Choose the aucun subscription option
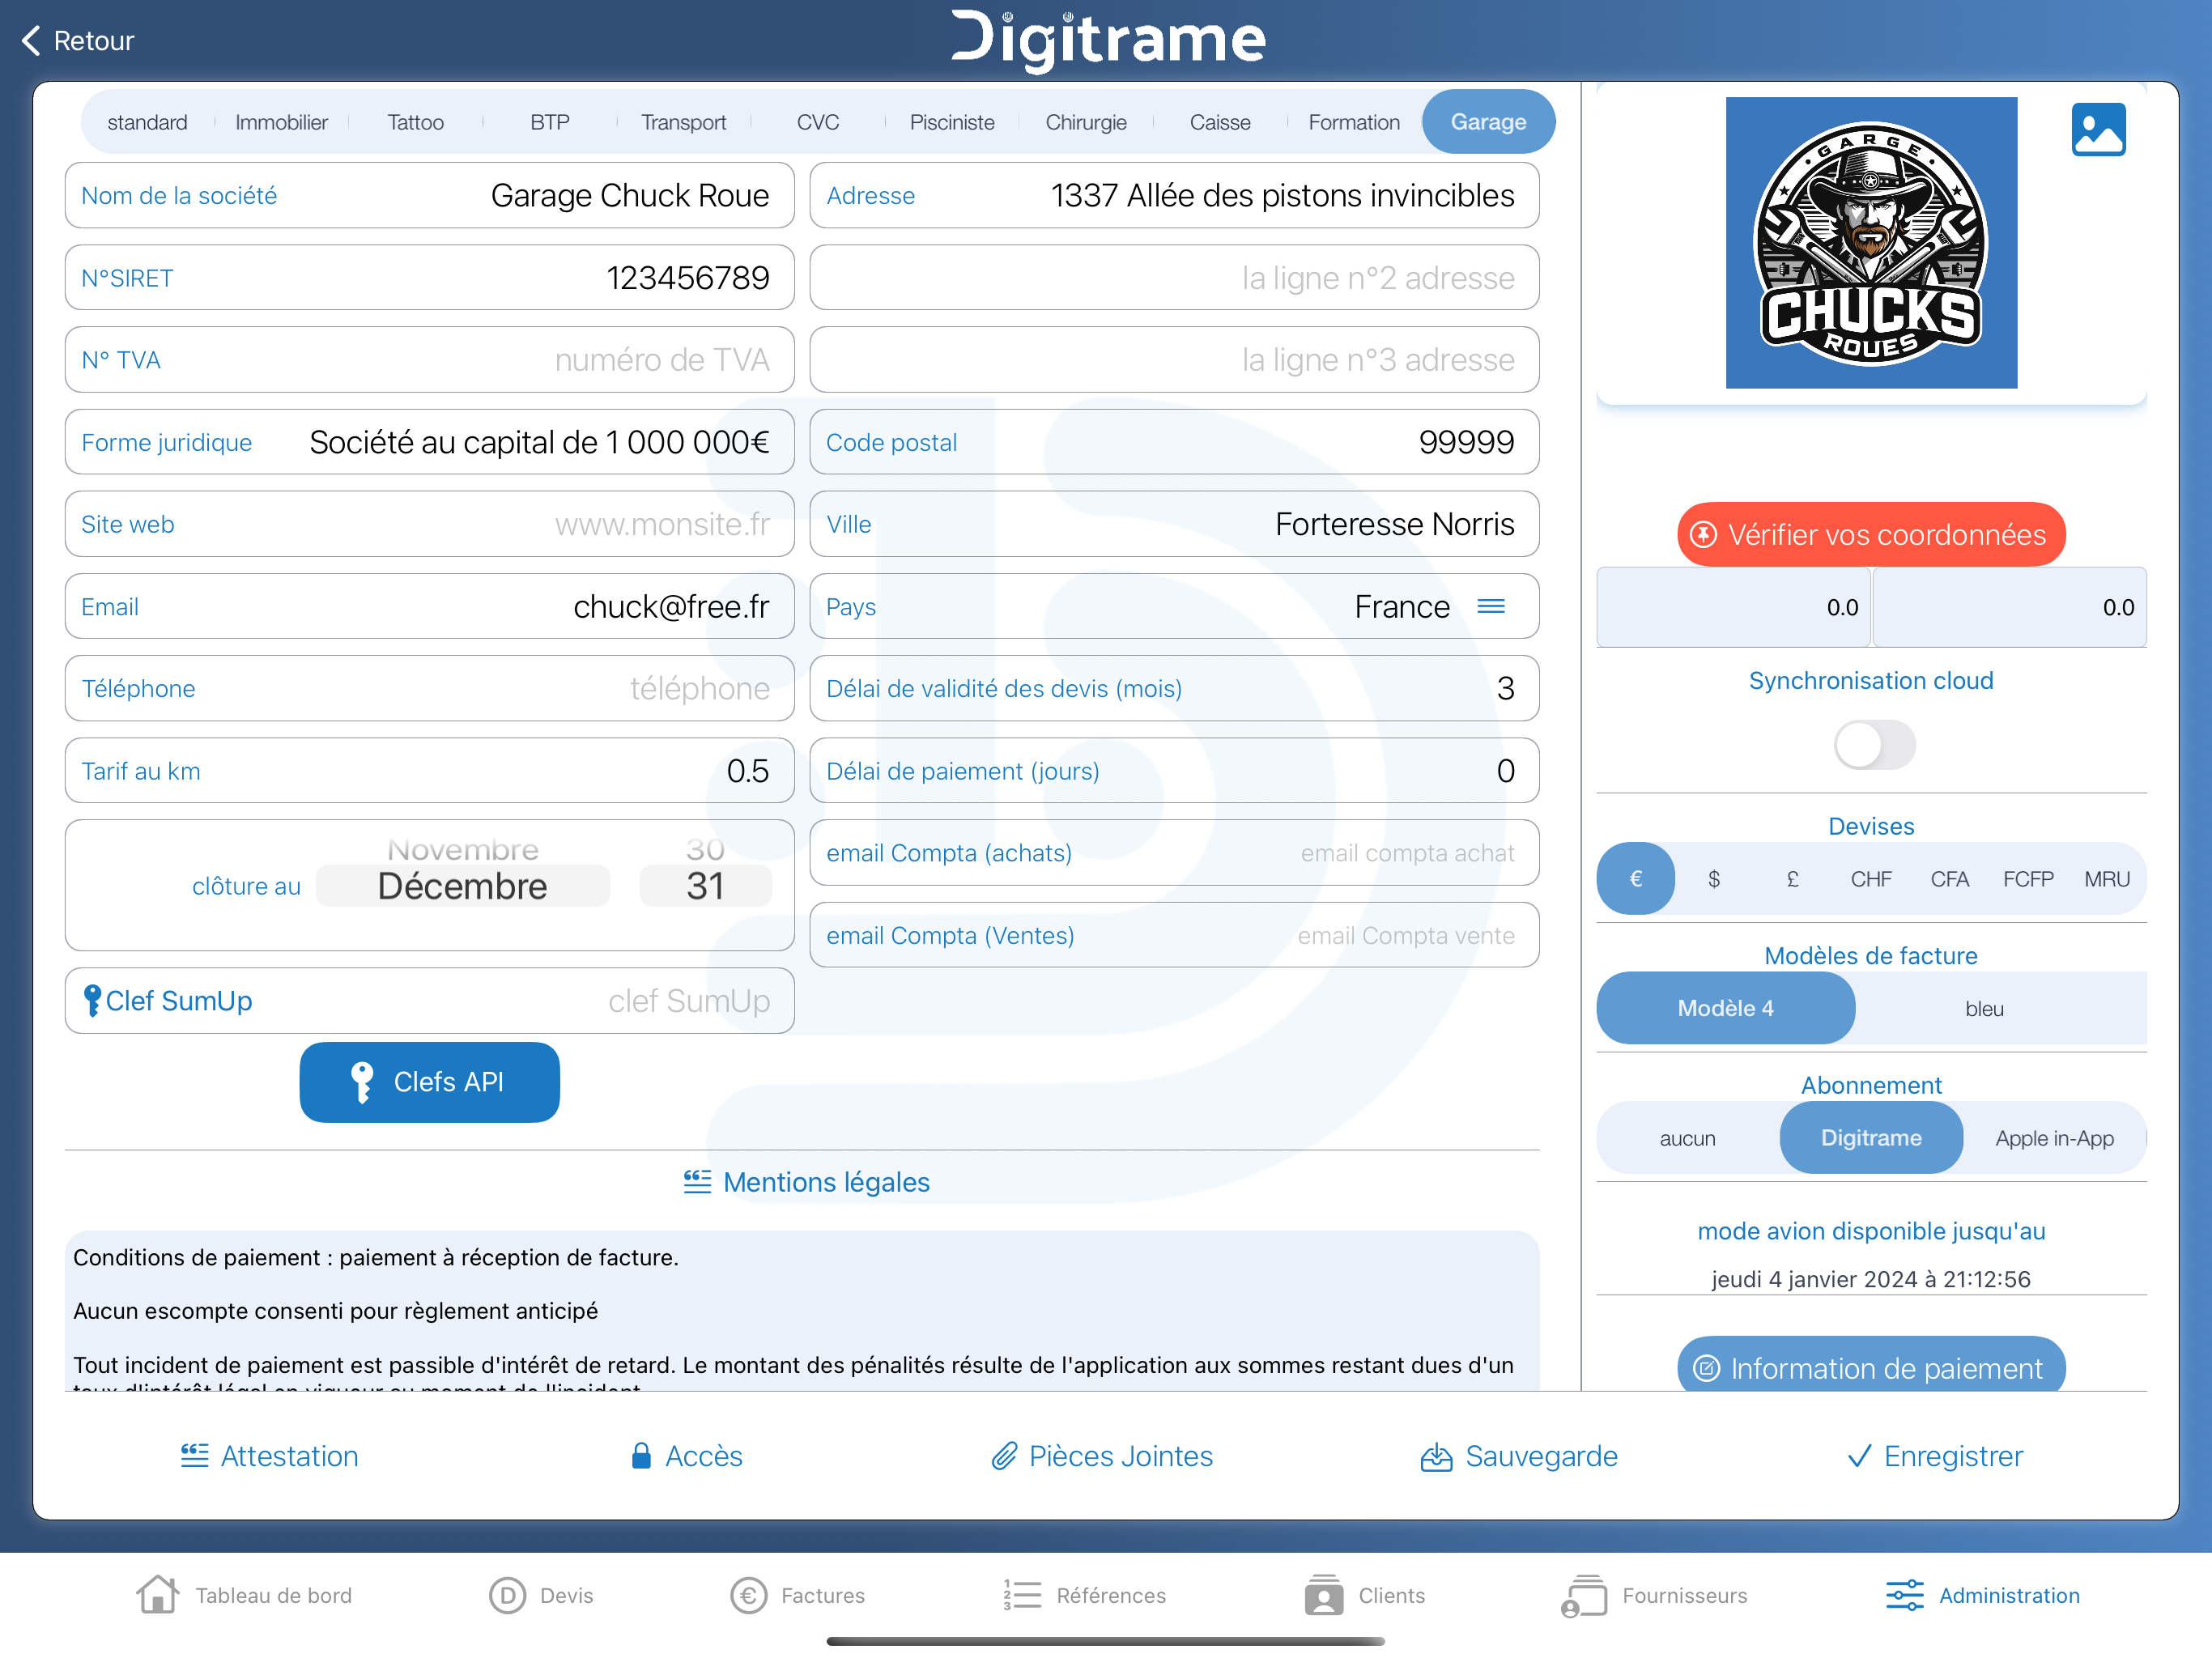 (1688, 1138)
